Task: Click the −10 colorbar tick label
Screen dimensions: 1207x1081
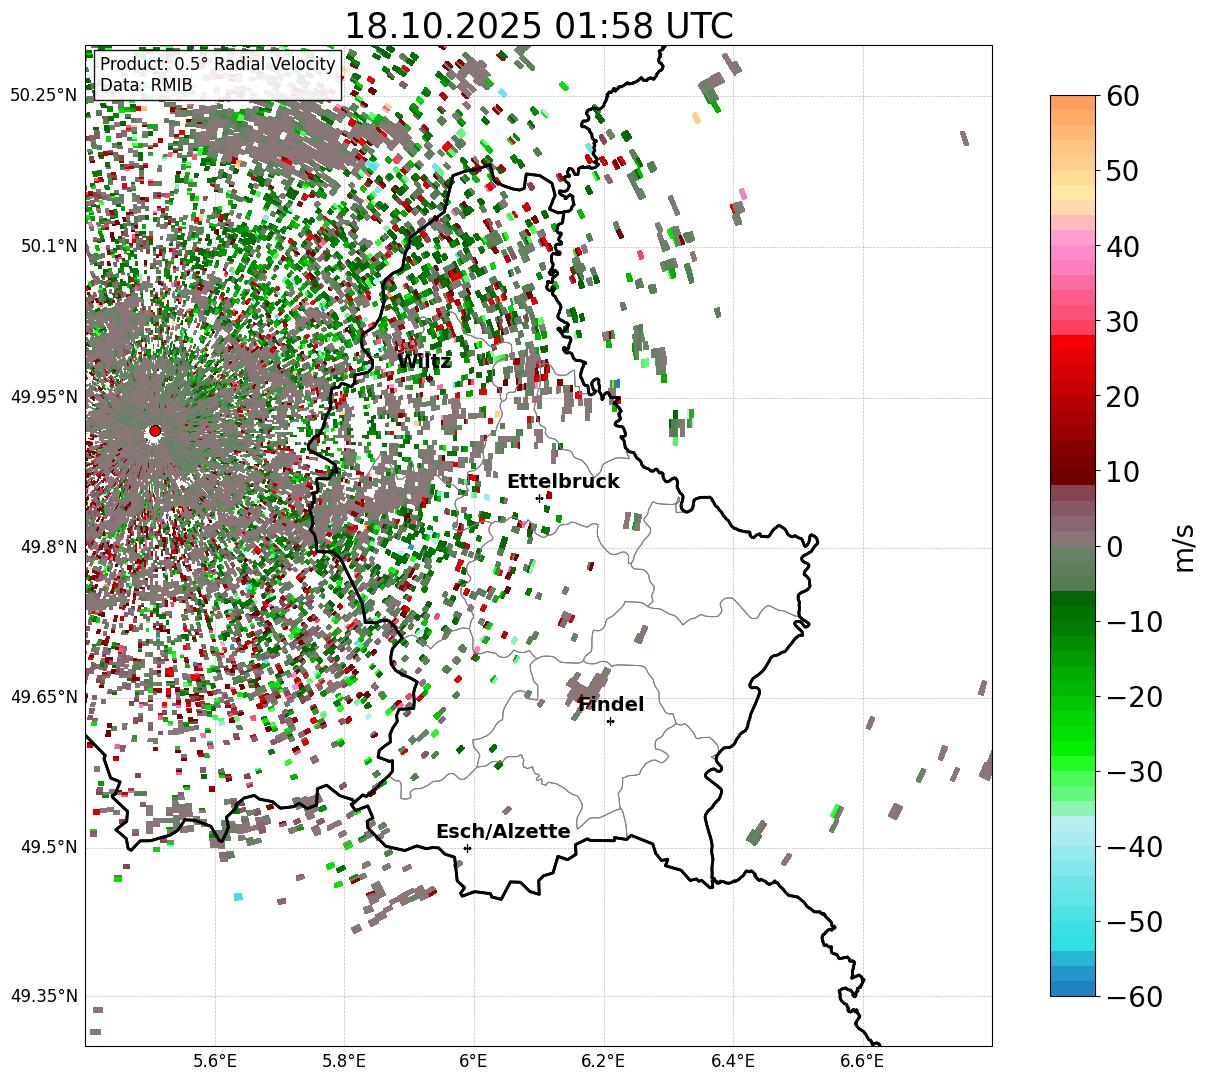Action: coord(1134,622)
